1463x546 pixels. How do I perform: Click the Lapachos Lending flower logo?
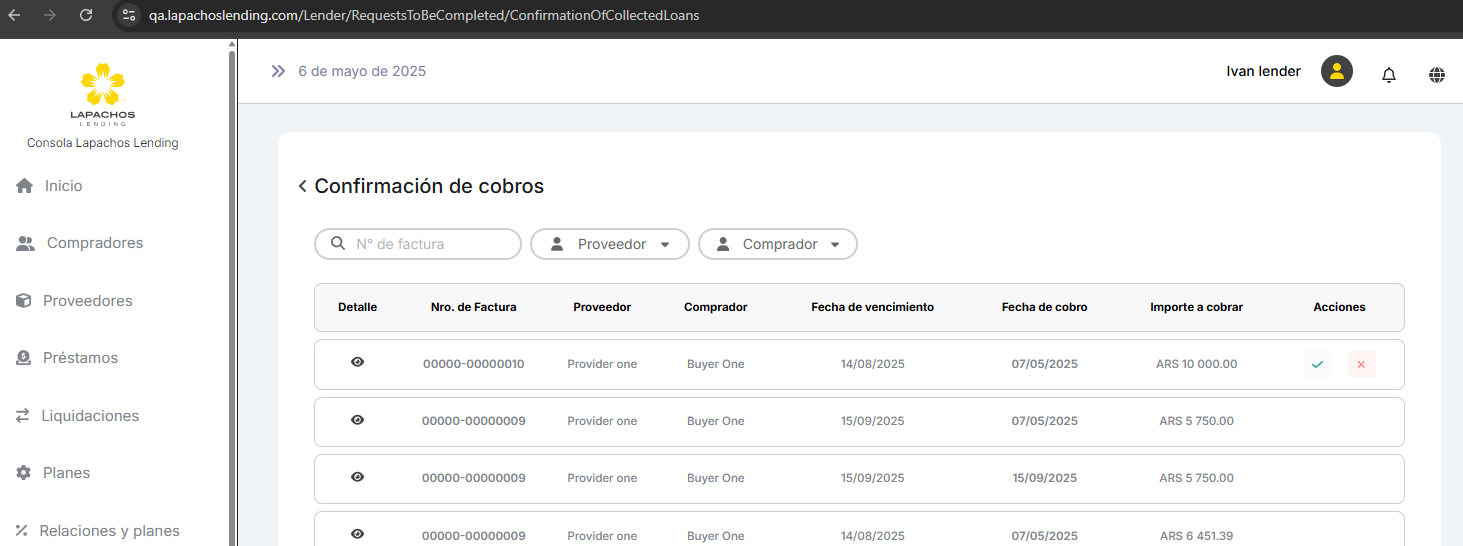point(102,85)
